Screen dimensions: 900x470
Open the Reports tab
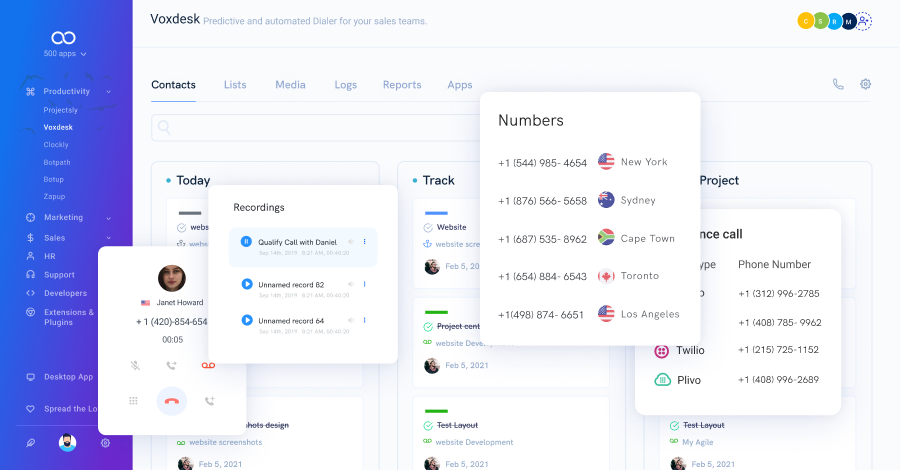pos(402,85)
